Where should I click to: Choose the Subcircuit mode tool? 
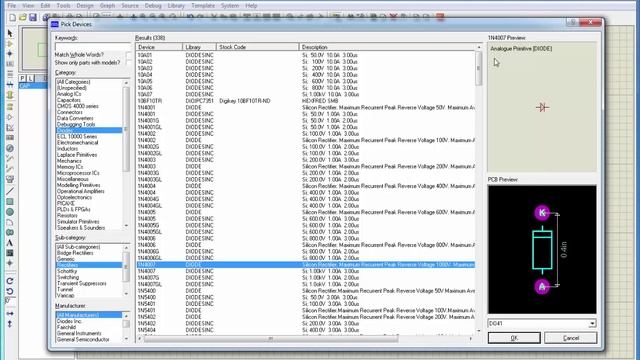(x=10, y=95)
